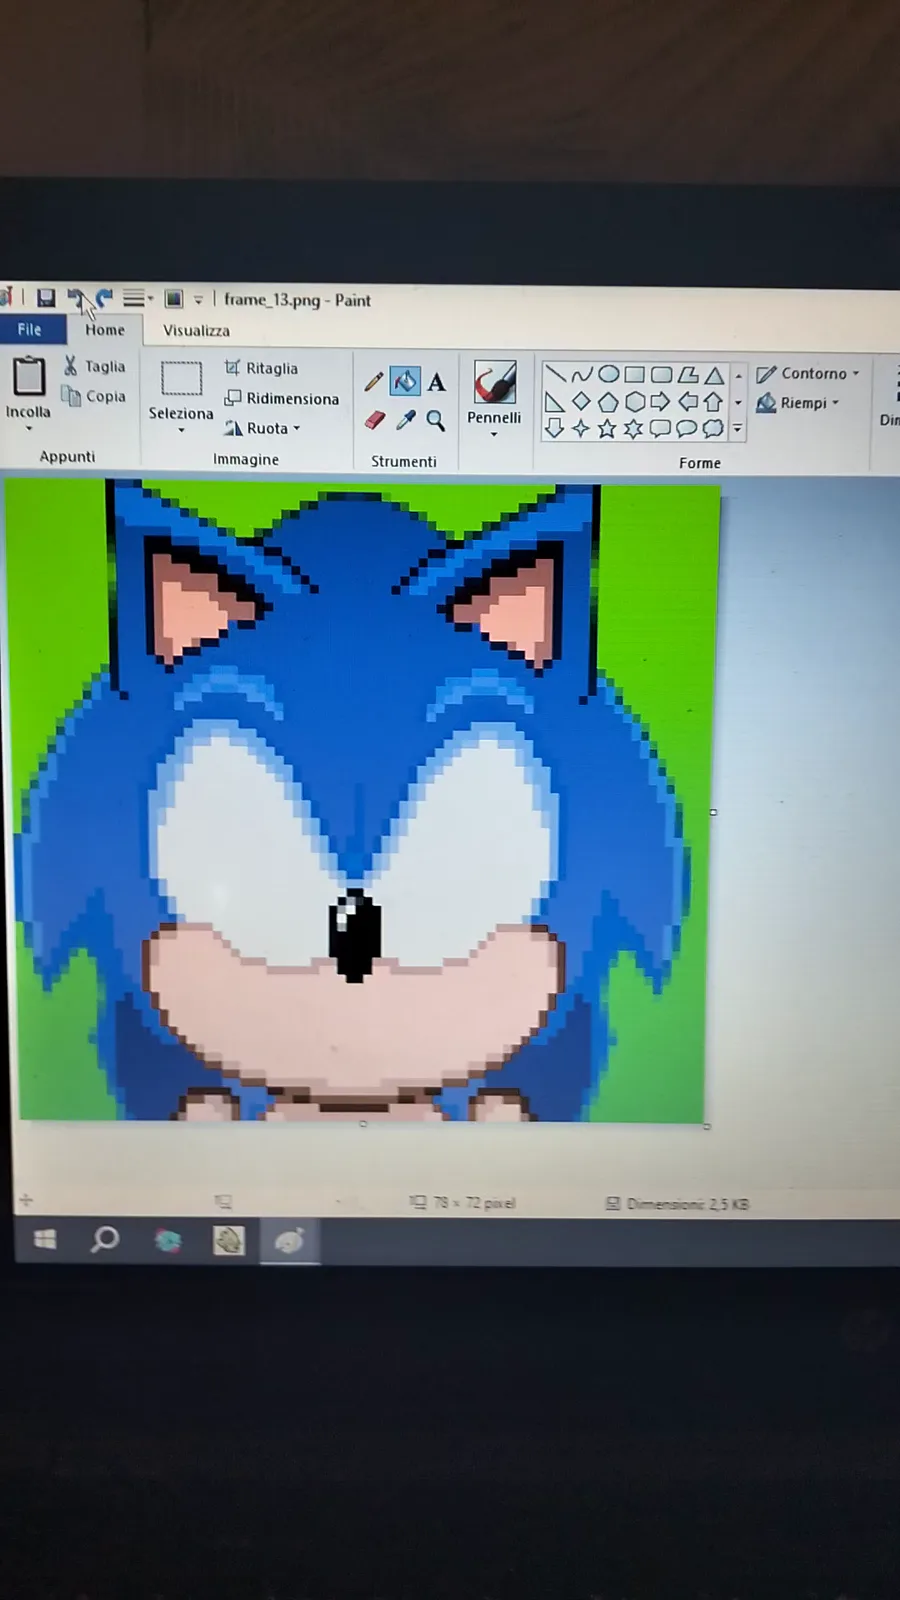Pick the Five-point star shape
The width and height of the screenshot is (900, 1600).
click(607, 429)
